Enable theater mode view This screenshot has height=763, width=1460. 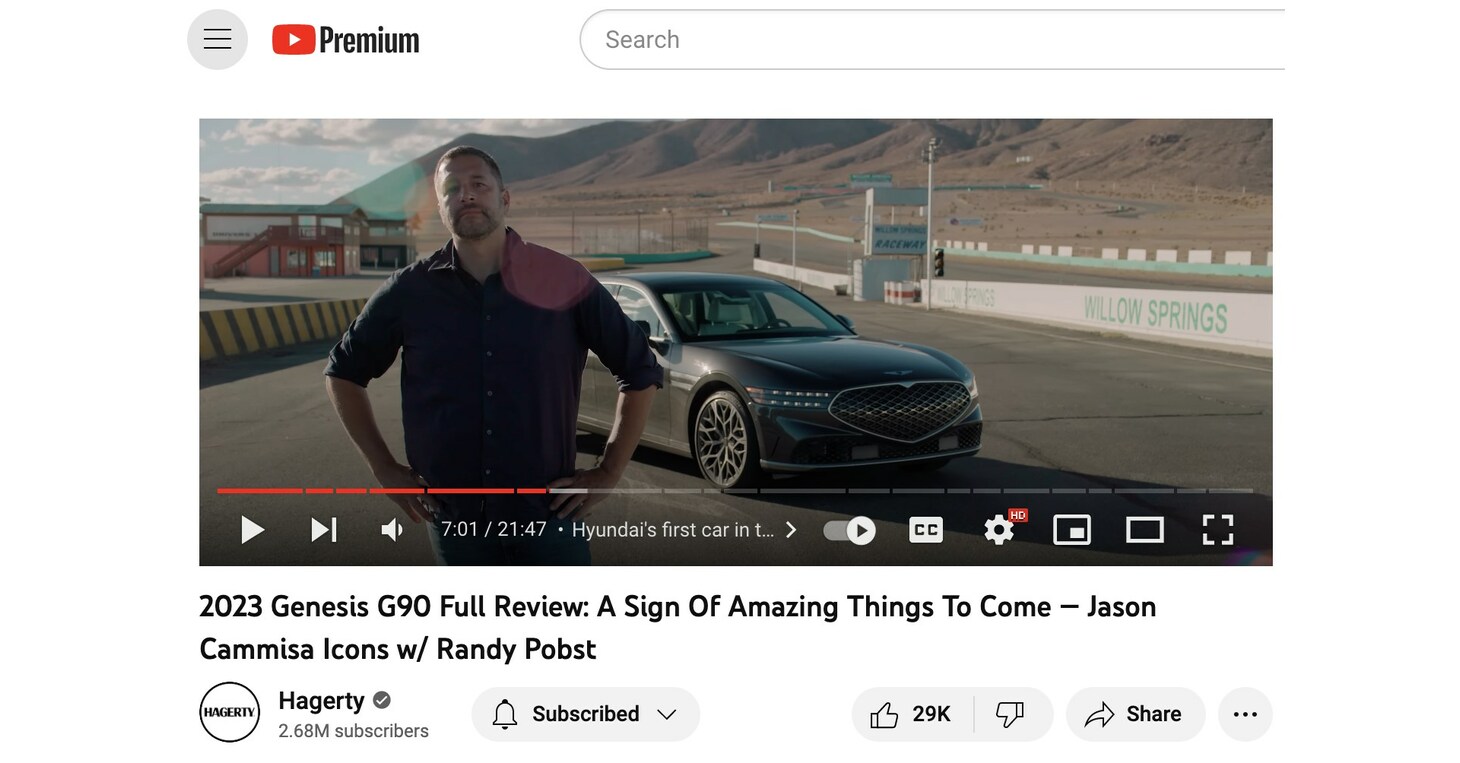click(1145, 530)
